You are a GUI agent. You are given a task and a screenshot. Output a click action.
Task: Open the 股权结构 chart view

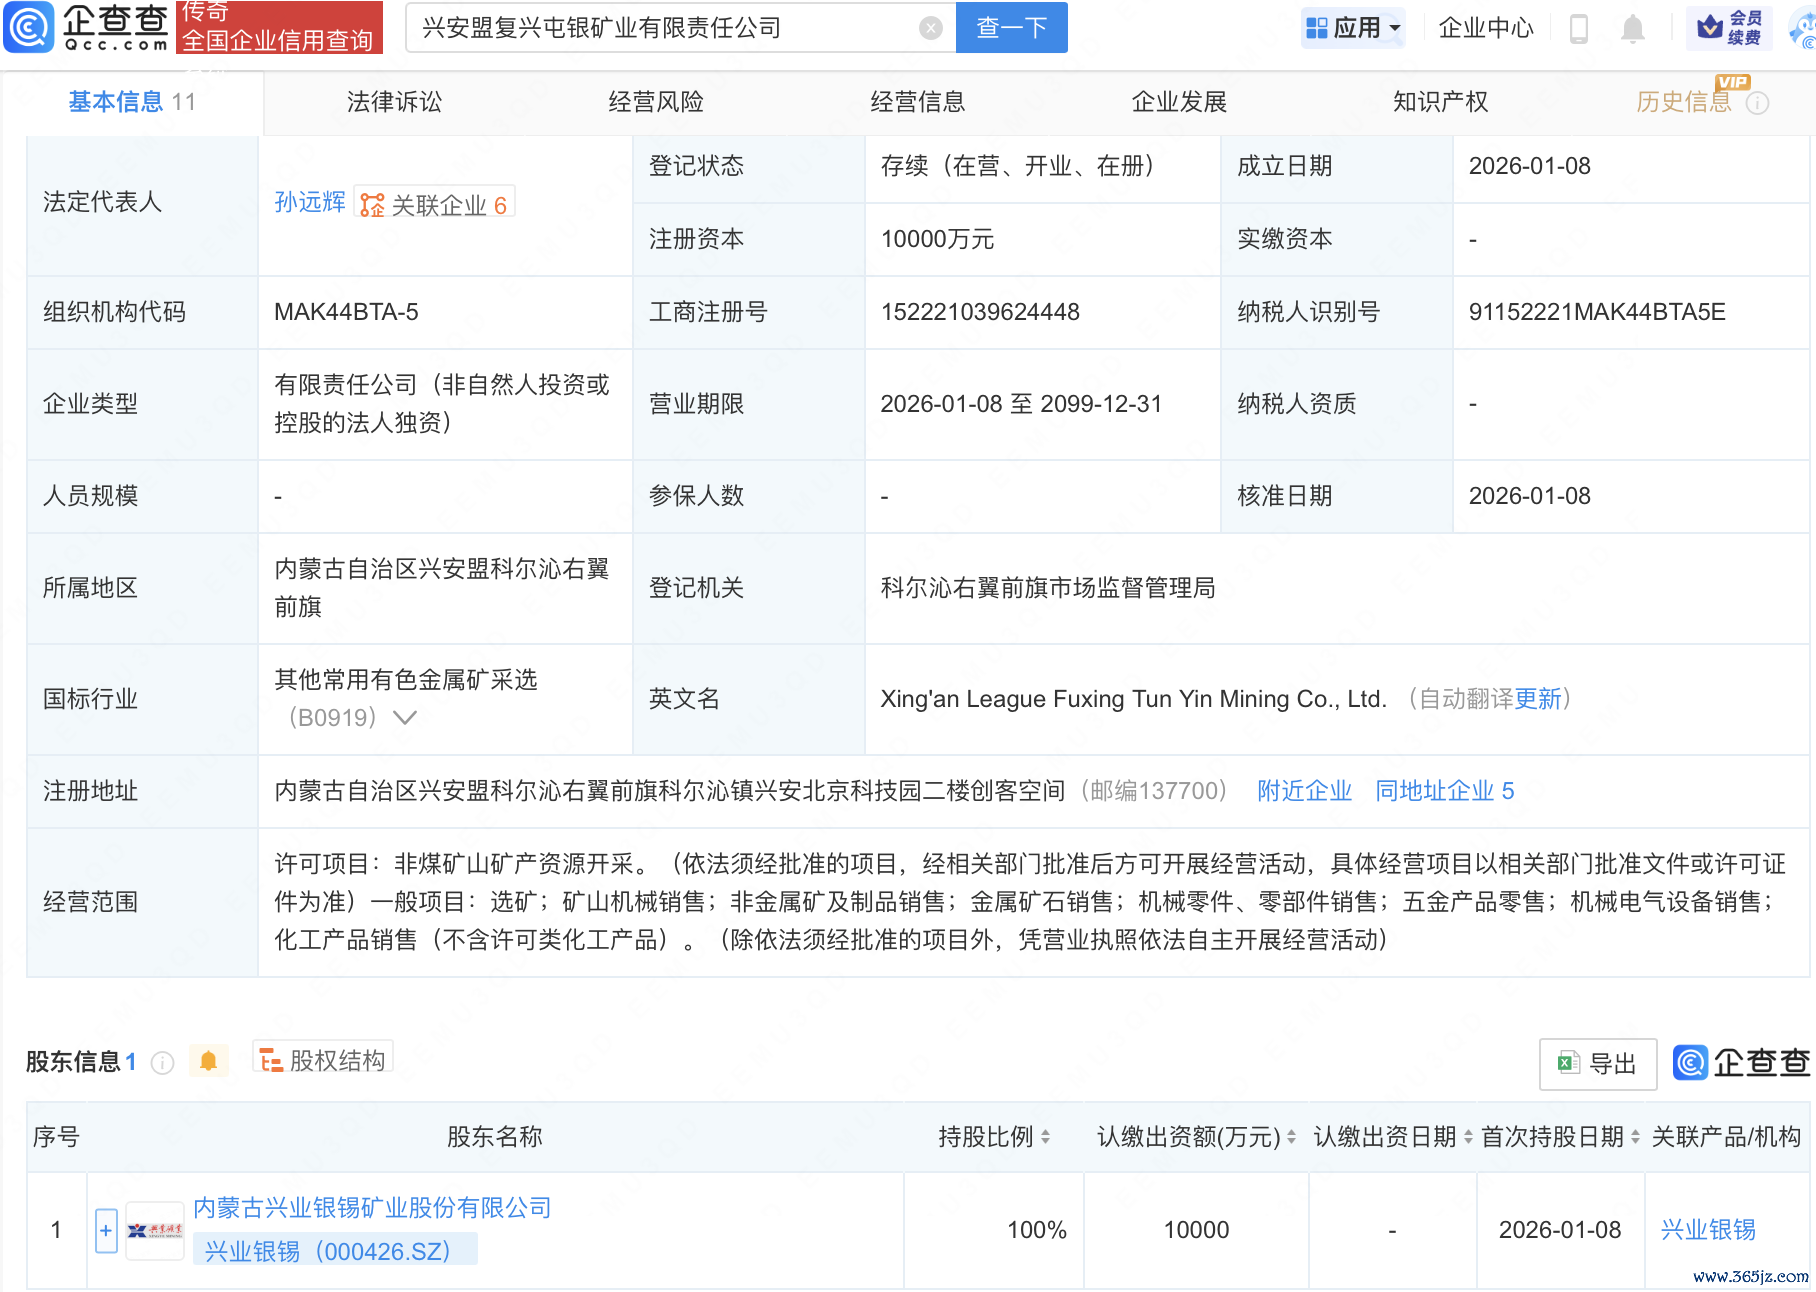[x=323, y=1060]
